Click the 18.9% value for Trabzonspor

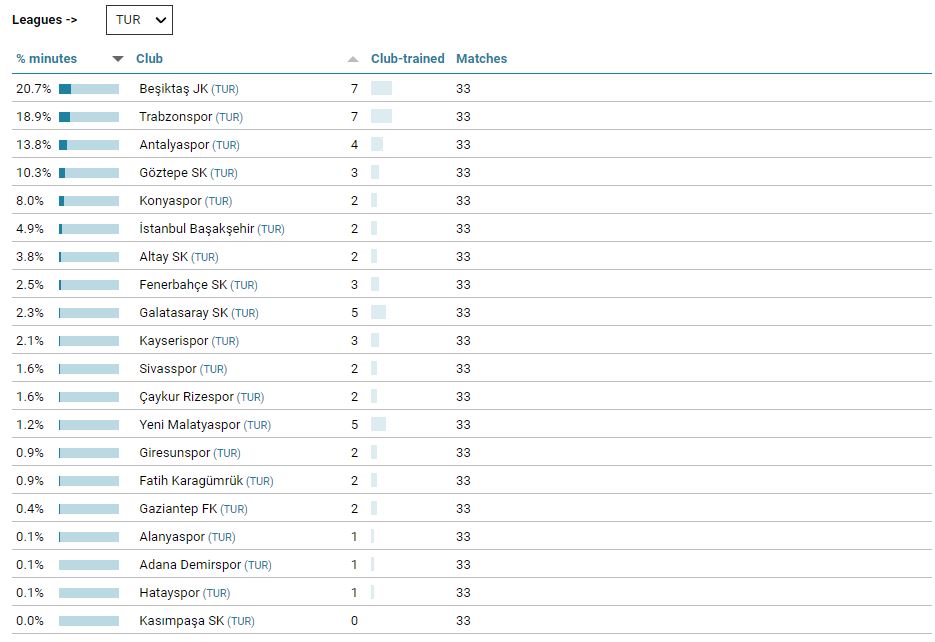click(x=33, y=117)
